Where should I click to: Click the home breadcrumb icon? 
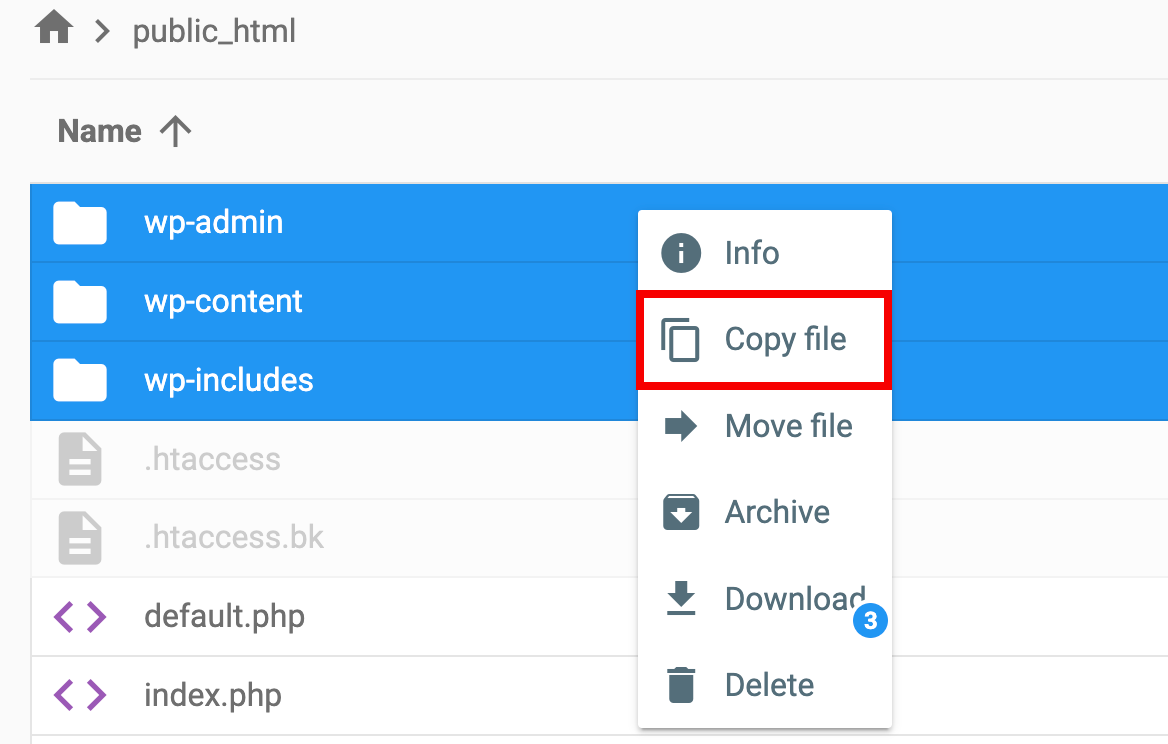tap(54, 30)
